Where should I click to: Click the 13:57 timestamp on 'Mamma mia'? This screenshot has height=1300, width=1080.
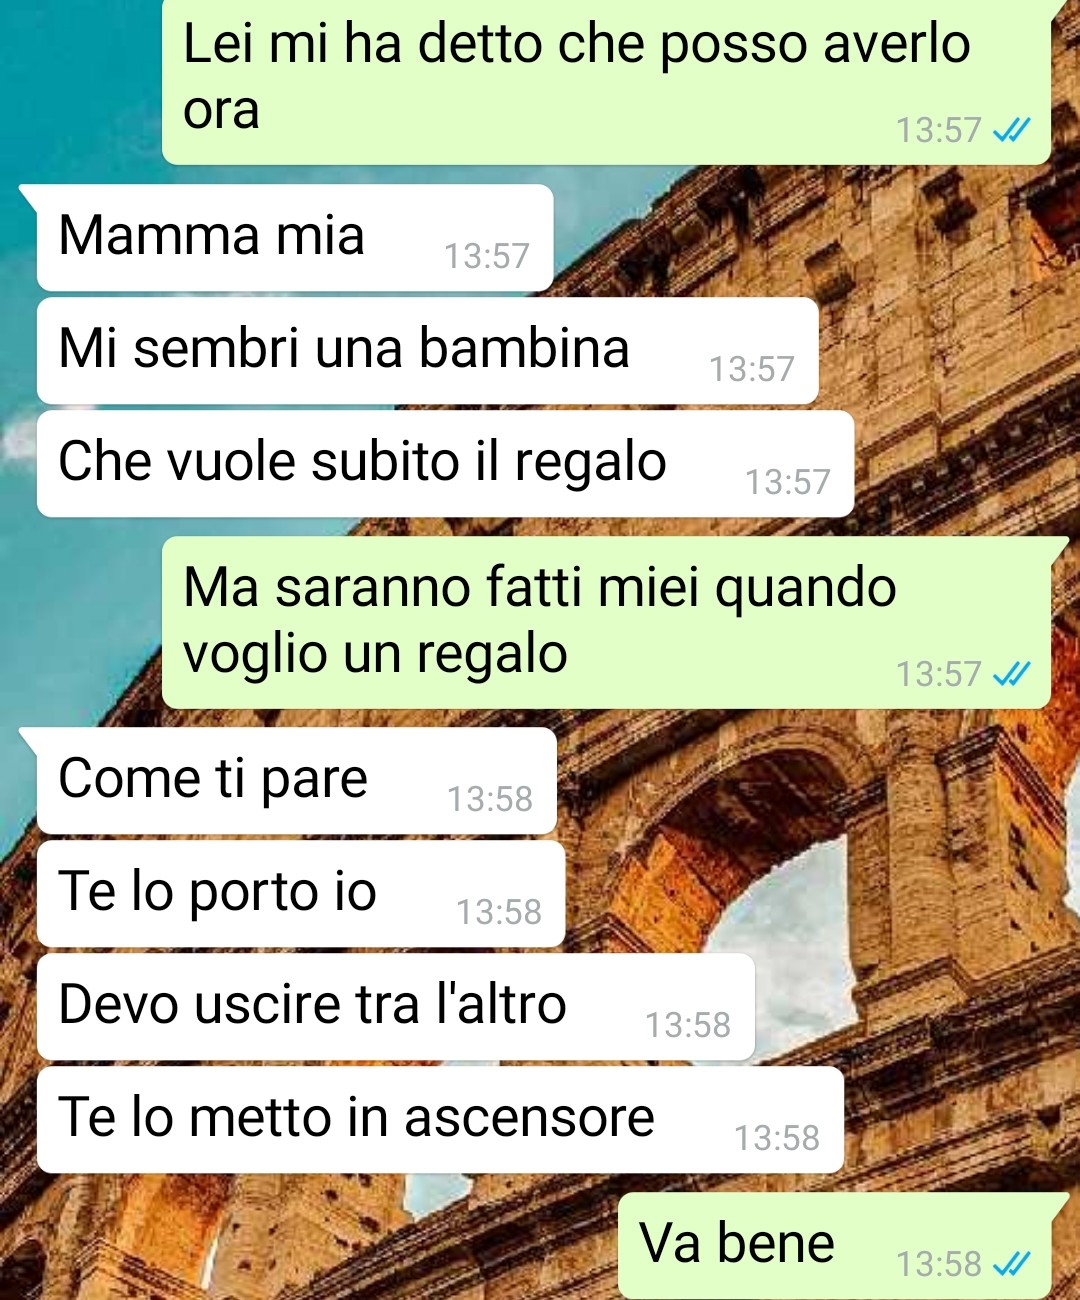click(x=487, y=256)
